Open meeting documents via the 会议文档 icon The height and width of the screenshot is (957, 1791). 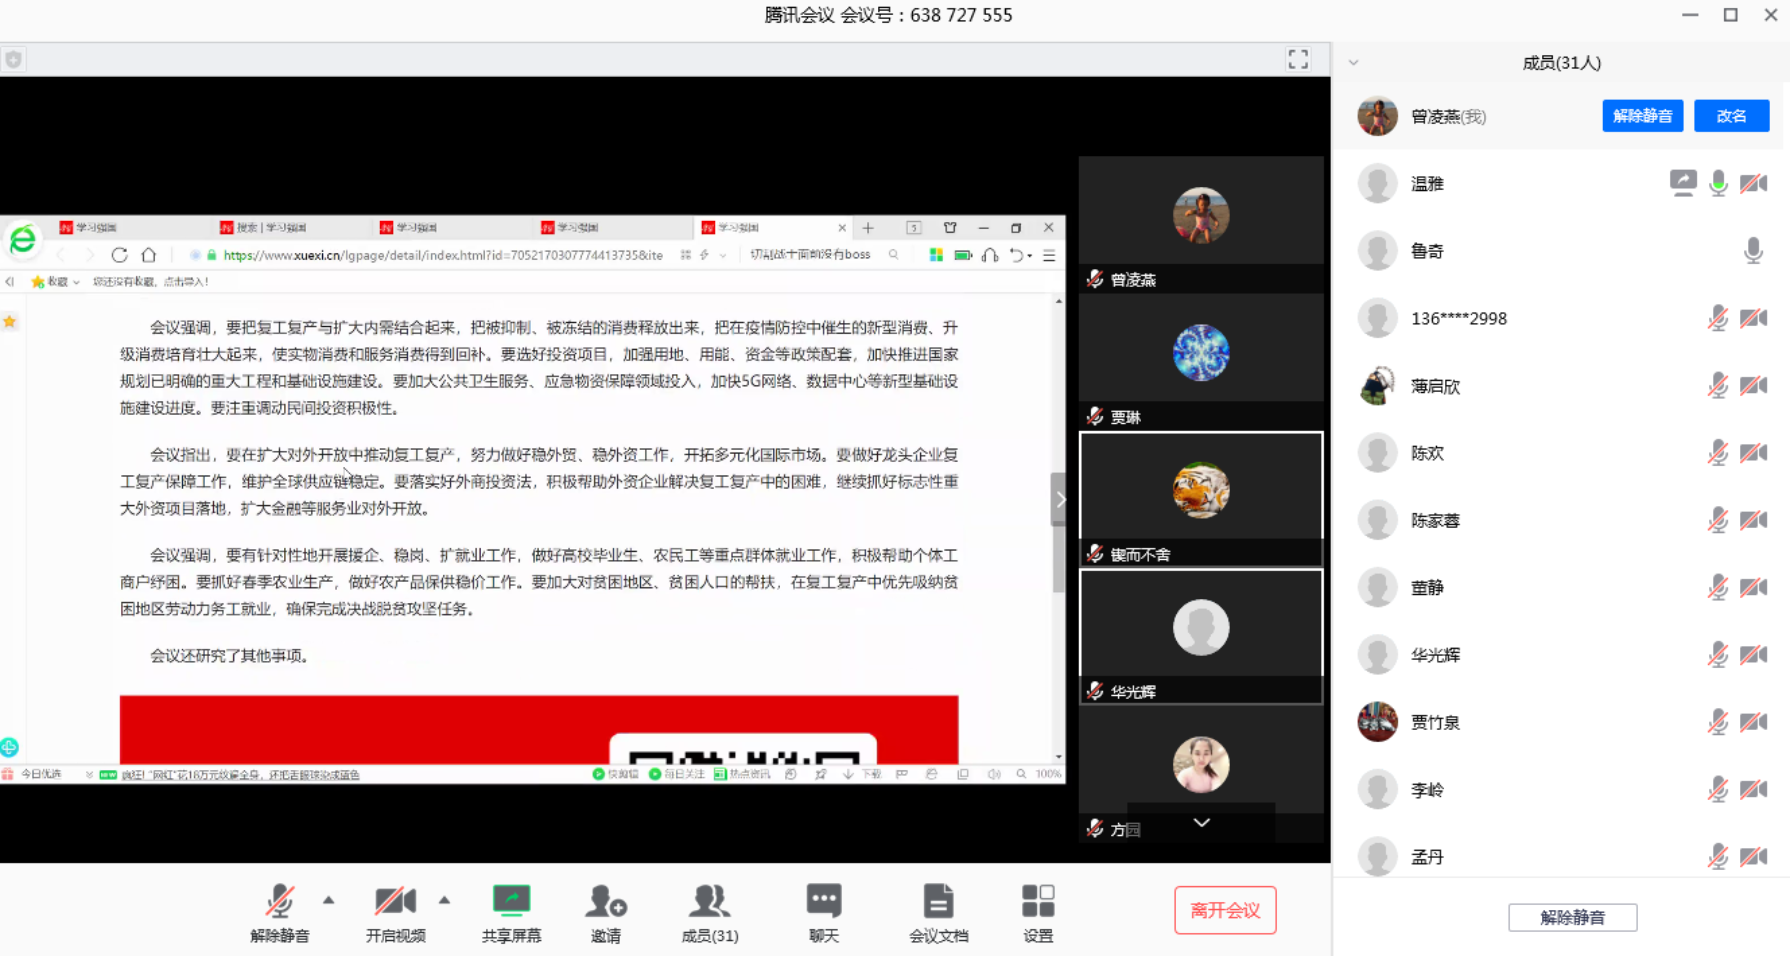[x=937, y=910]
